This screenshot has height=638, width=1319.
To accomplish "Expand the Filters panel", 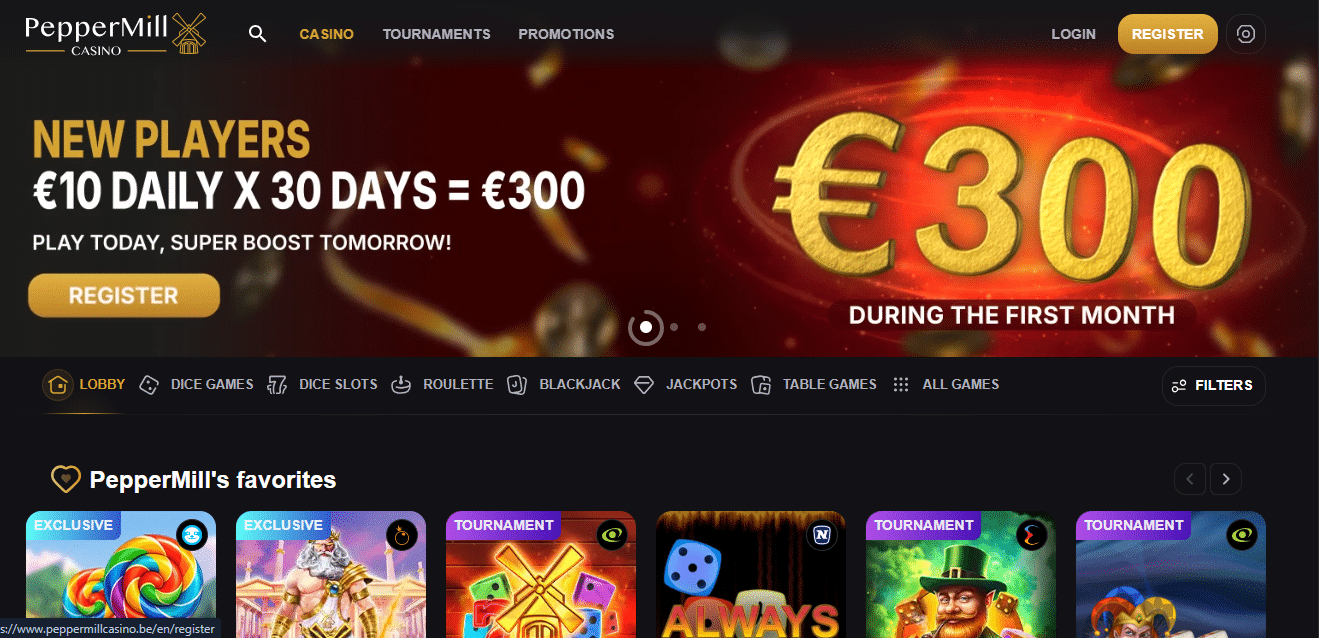I will click(x=1213, y=386).
